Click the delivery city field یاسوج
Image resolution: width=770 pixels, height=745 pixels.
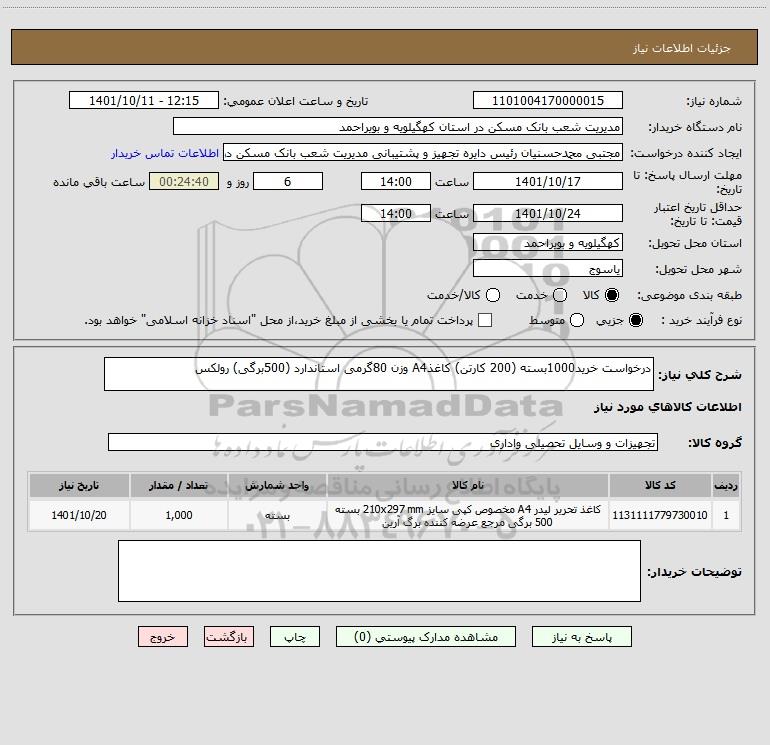548,269
